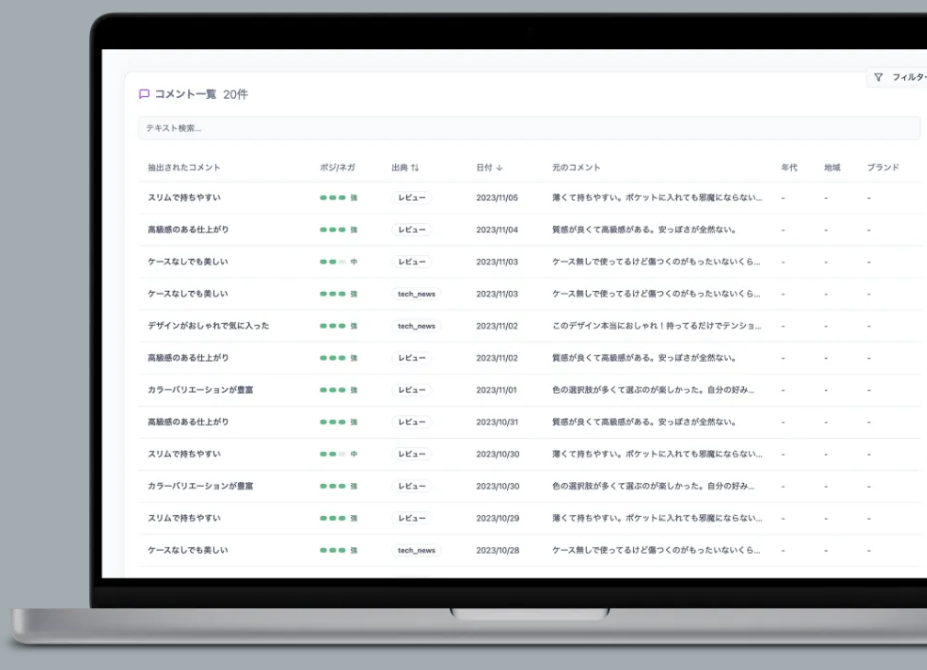927x670 pixels.
Task: Sort by the 日付 column header
Action: [490, 168]
